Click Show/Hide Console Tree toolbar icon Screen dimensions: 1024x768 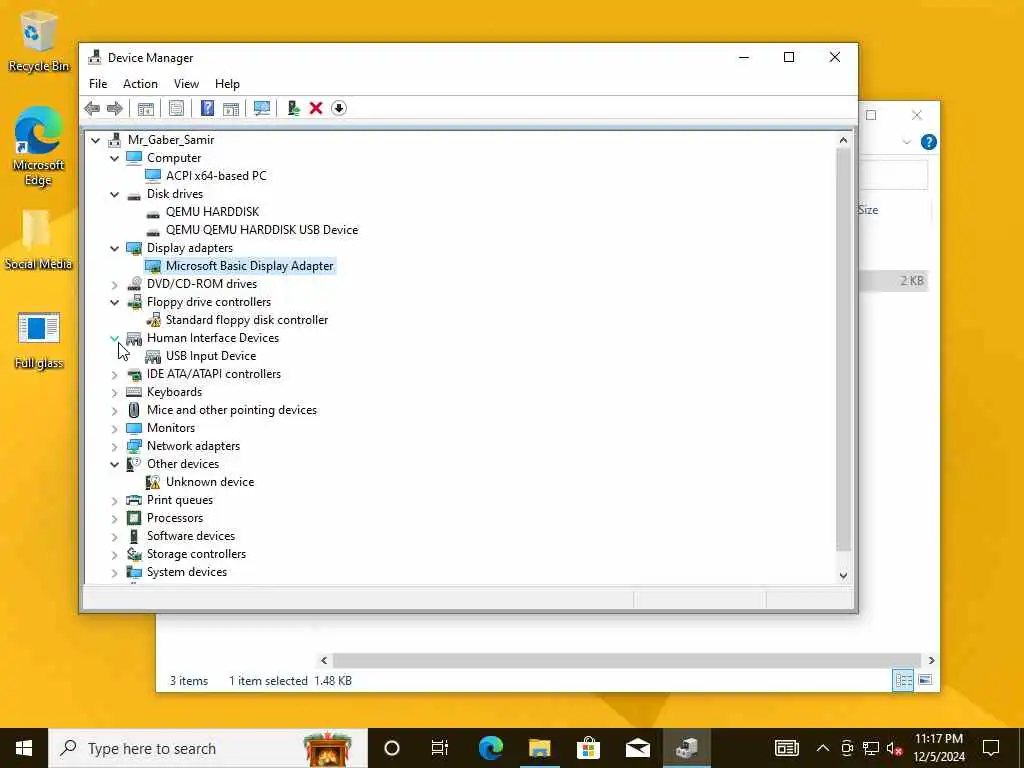tap(146, 108)
